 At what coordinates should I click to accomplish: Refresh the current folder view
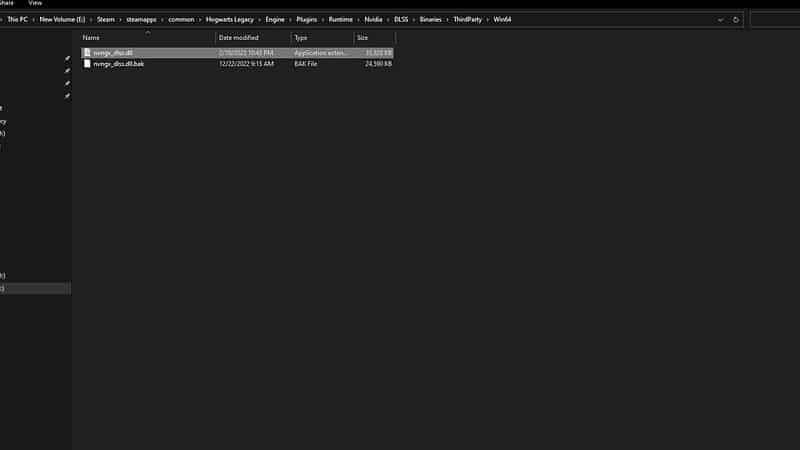click(x=736, y=19)
